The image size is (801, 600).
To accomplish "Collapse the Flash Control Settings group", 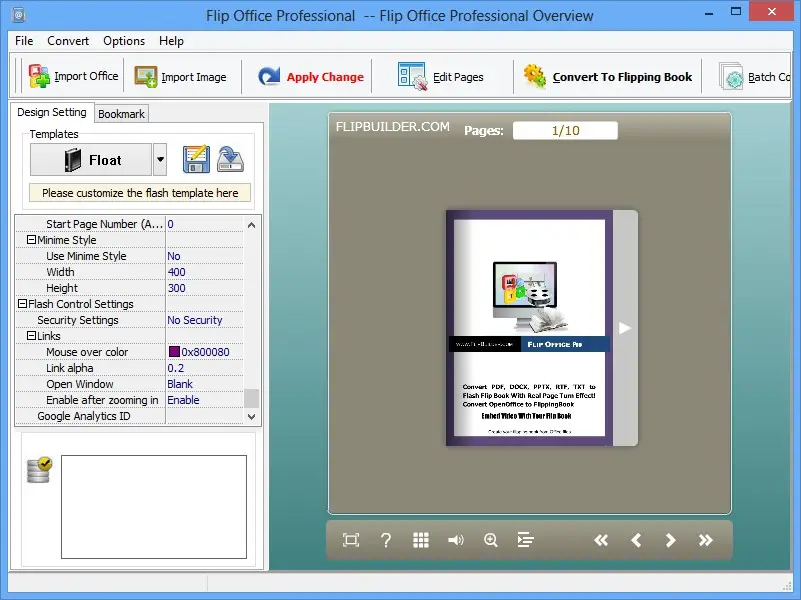I will [x=22, y=304].
